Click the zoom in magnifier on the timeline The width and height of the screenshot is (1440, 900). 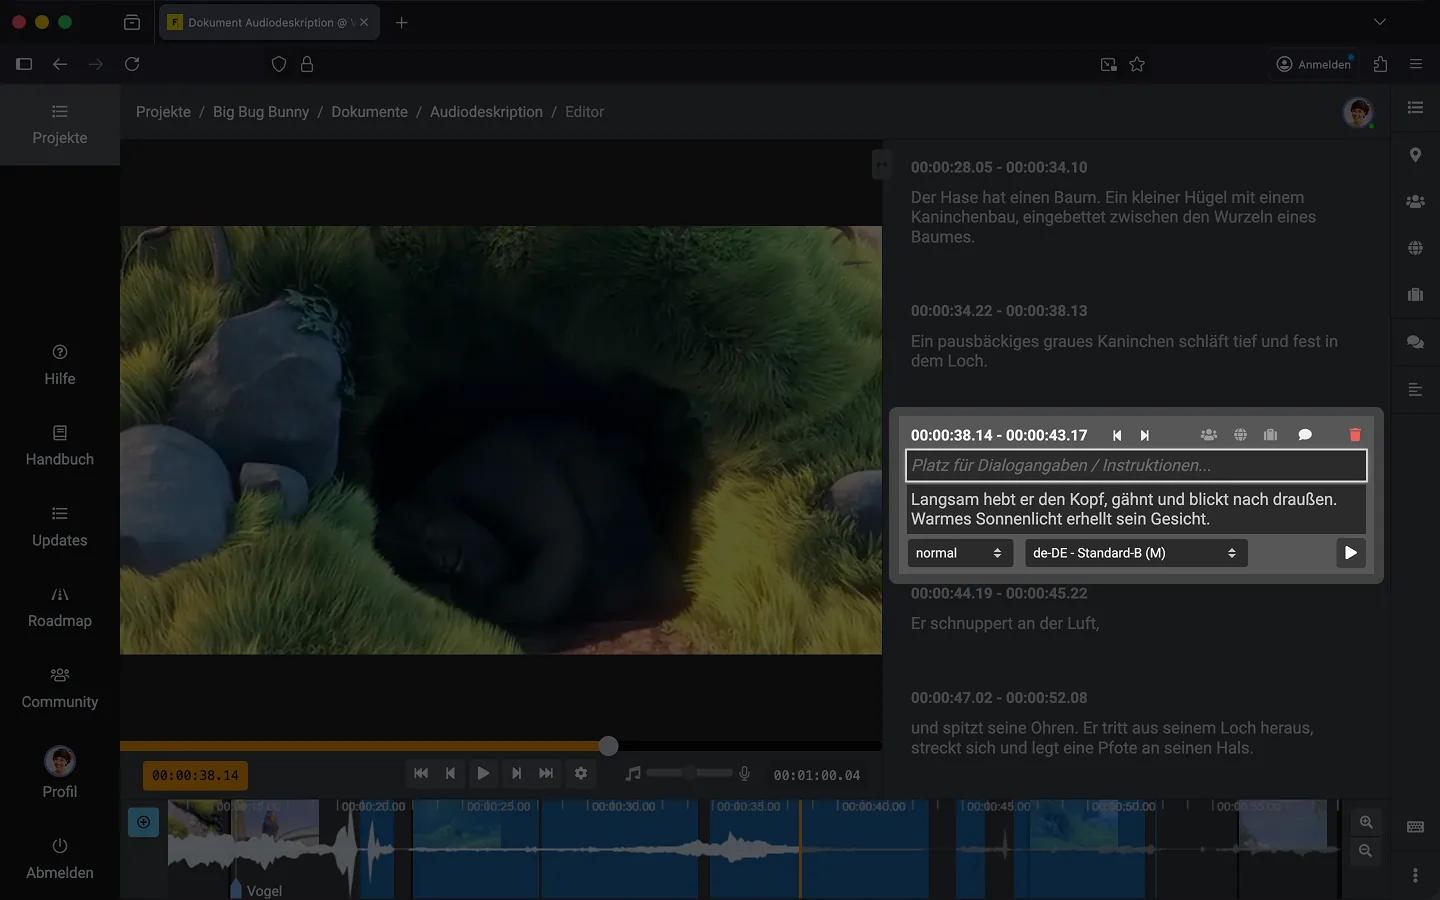(x=1366, y=822)
